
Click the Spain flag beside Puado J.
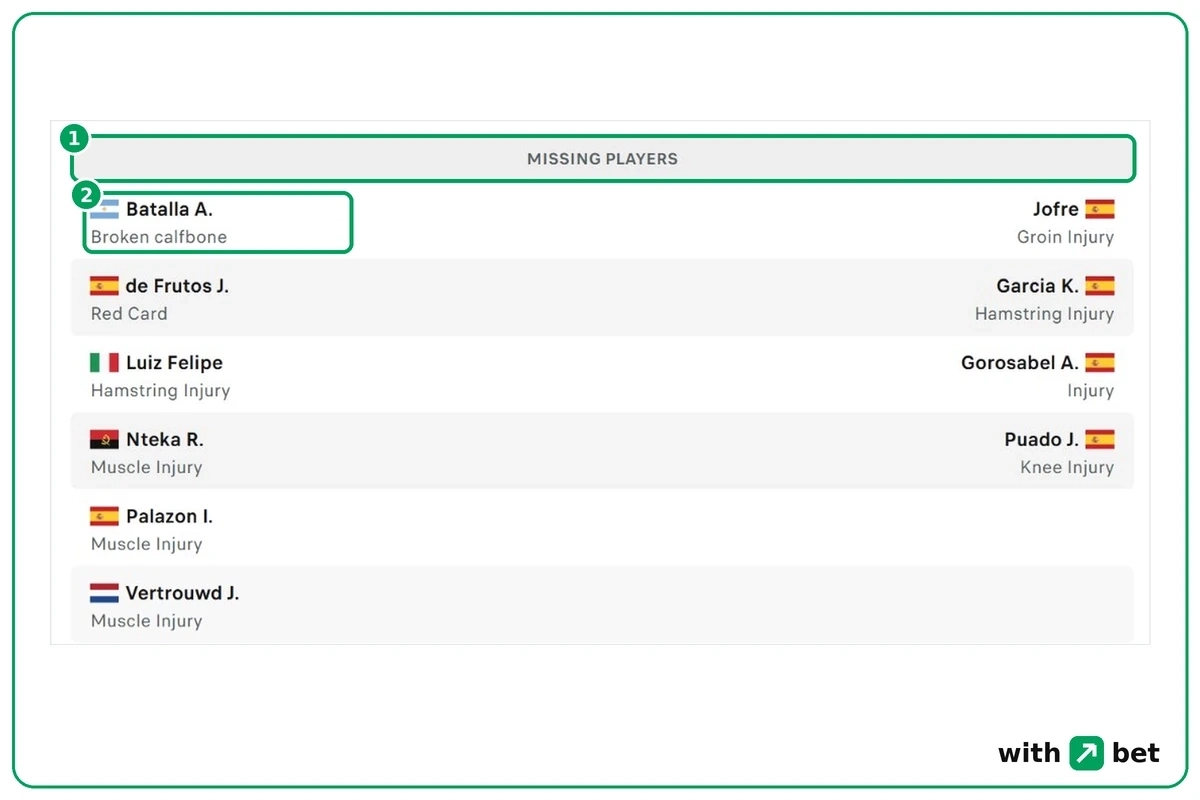click(1100, 440)
